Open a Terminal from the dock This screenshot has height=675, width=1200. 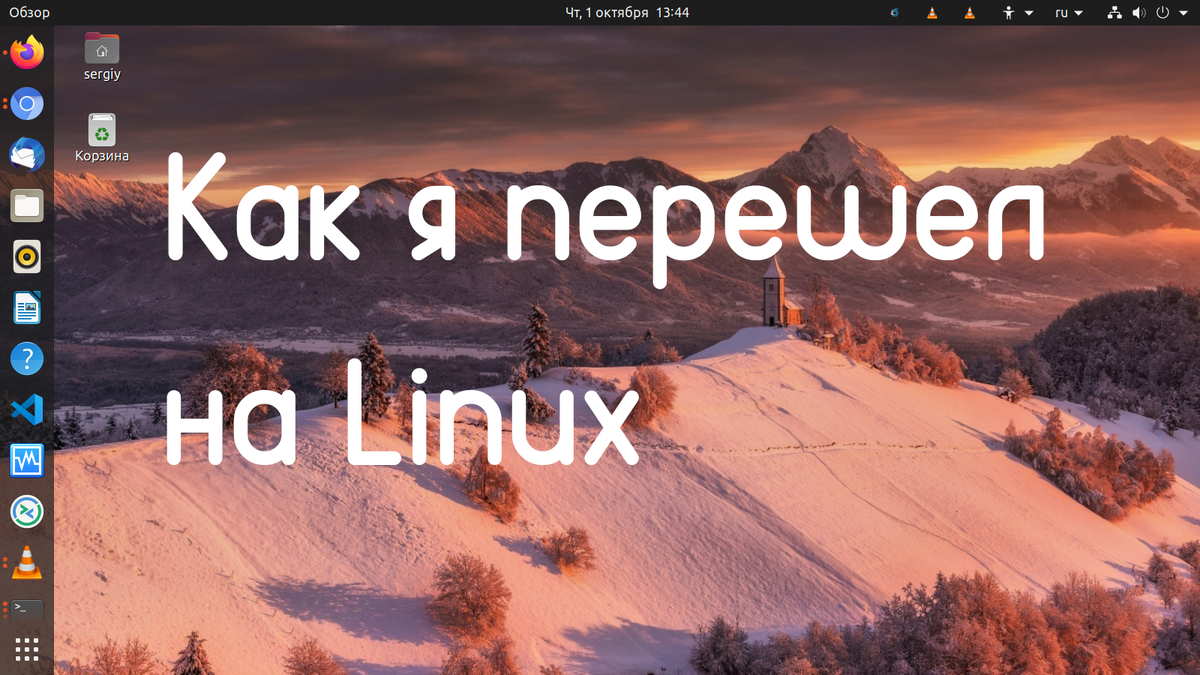pos(26,610)
